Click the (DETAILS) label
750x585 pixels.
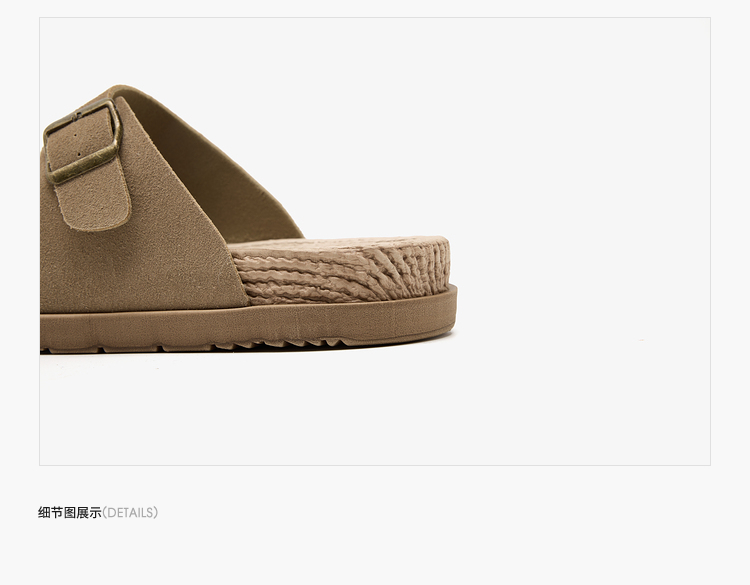click(x=130, y=513)
